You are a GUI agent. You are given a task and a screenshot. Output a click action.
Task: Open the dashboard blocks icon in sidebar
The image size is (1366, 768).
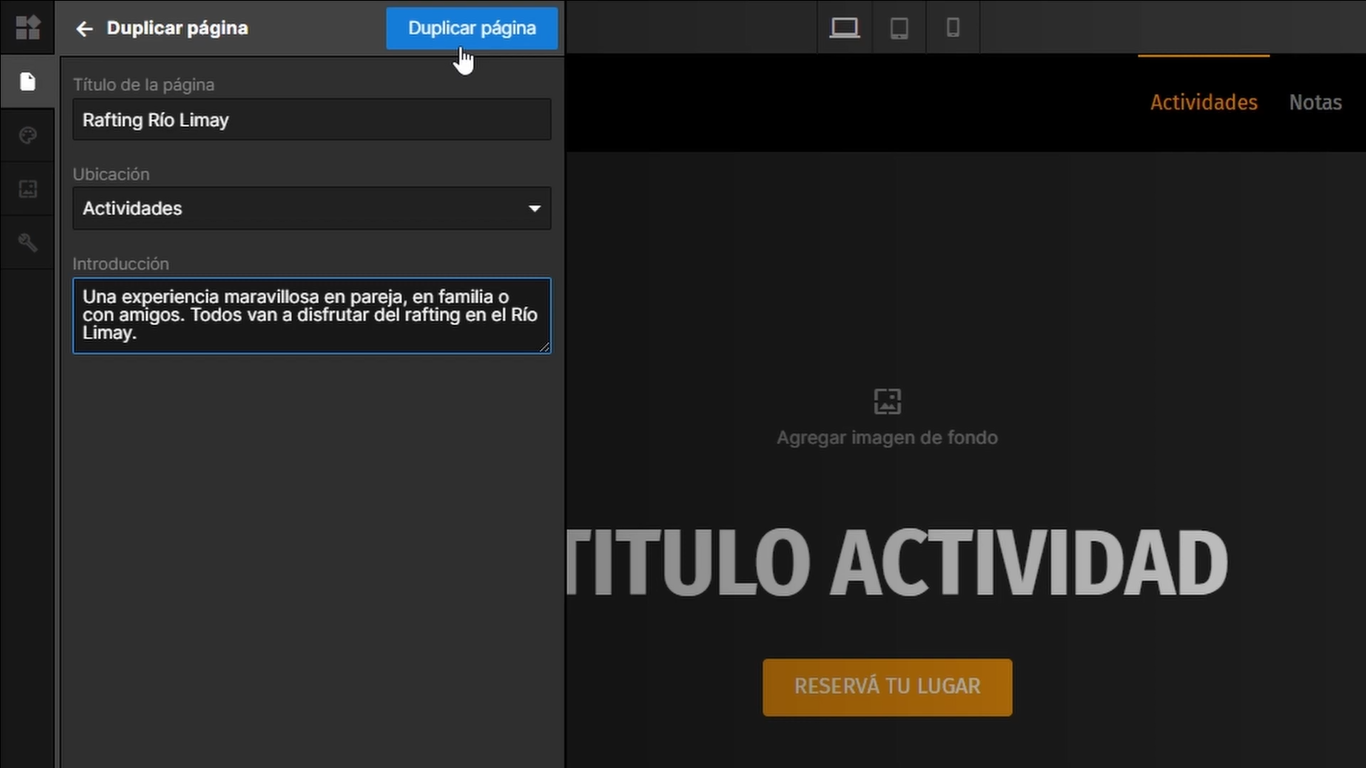coord(28,27)
